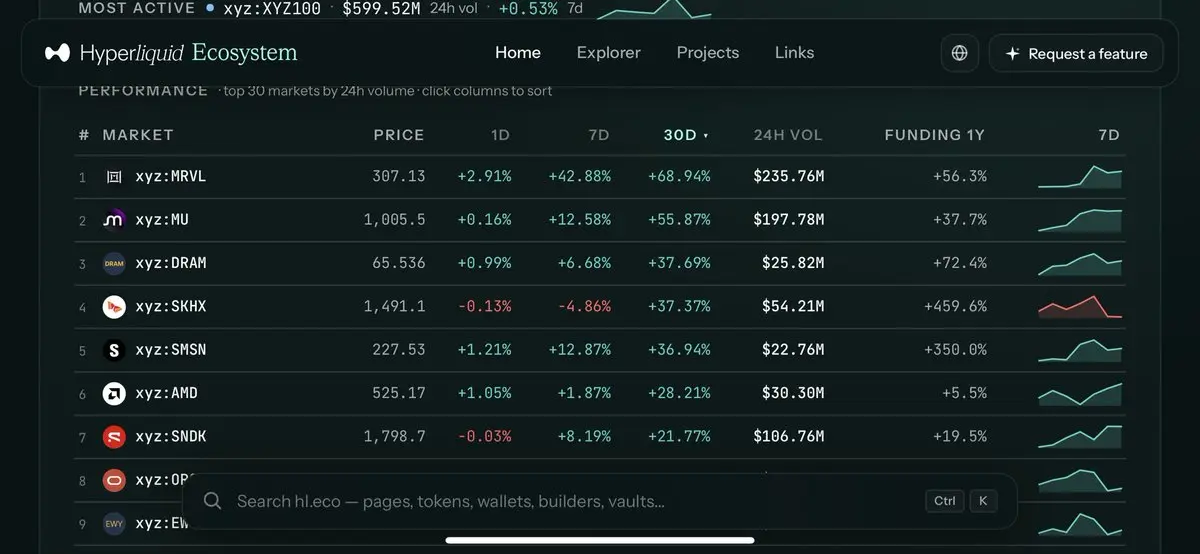1200x554 pixels.
Task: Sort by the 30D column header
Action: 686,135
